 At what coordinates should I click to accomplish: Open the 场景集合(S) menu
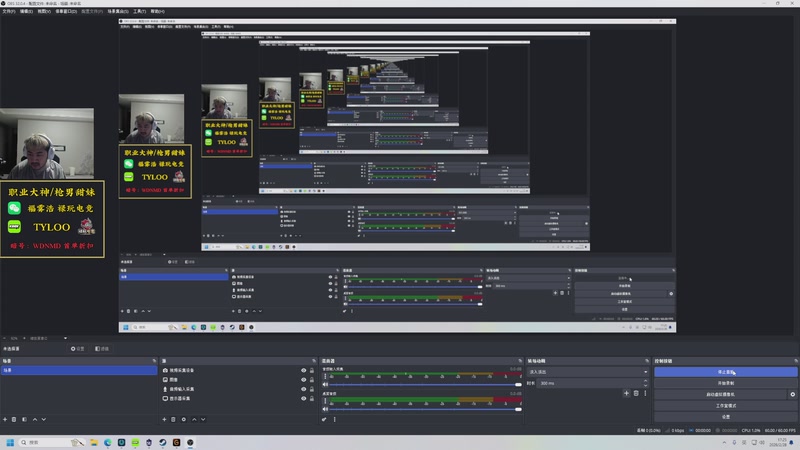click(x=118, y=11)
